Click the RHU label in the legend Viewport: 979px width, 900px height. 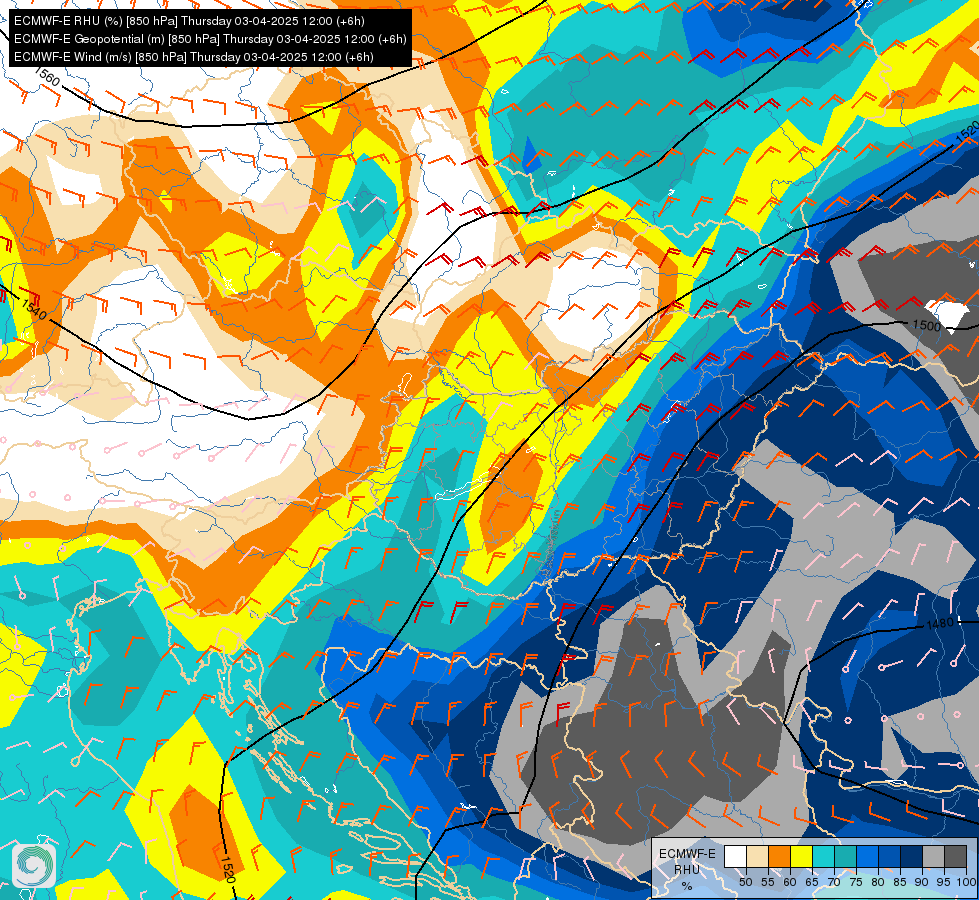[687, 869]
